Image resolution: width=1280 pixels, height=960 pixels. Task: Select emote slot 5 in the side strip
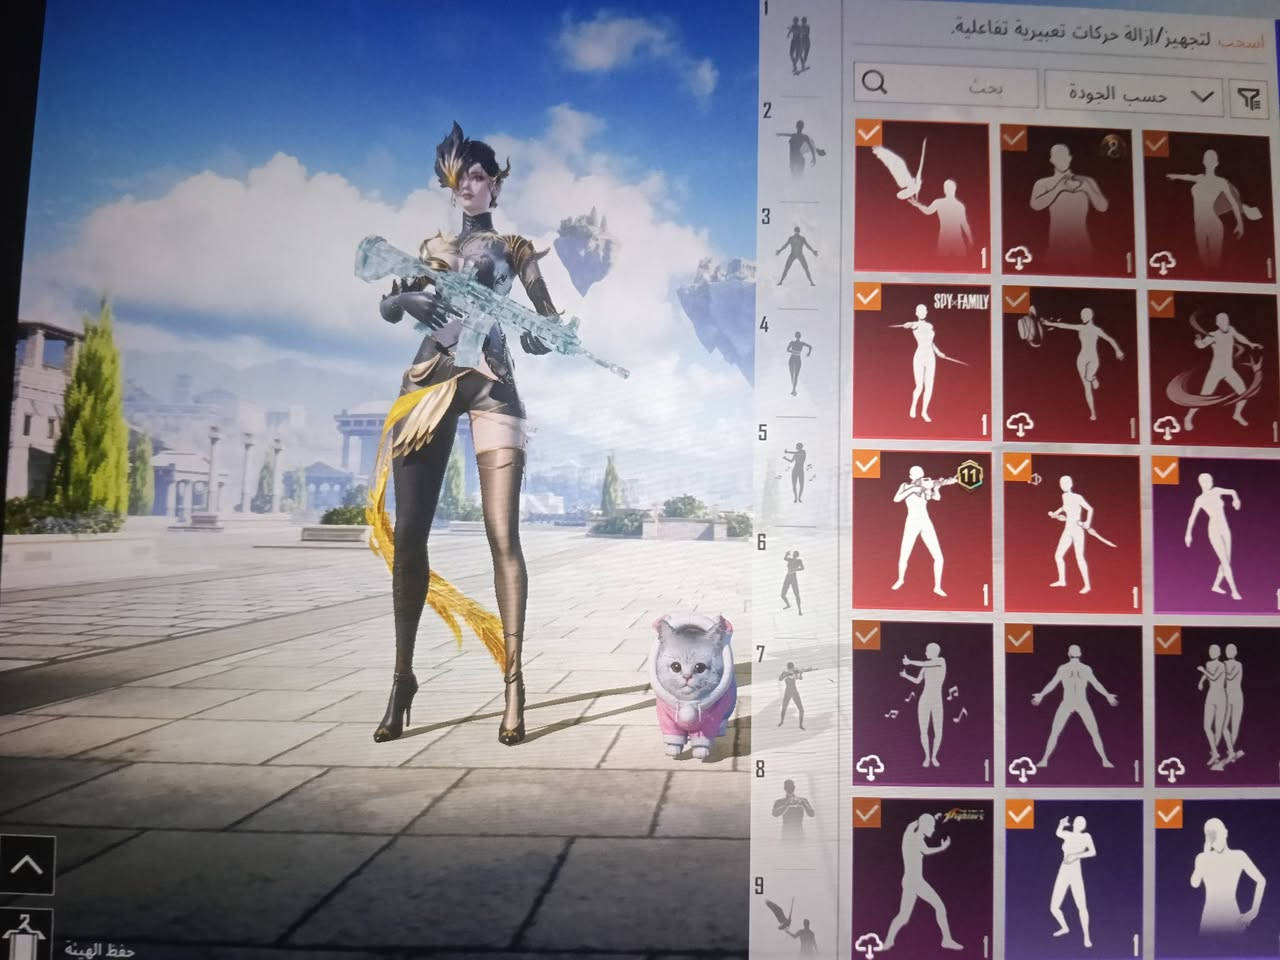pos(797,471)
